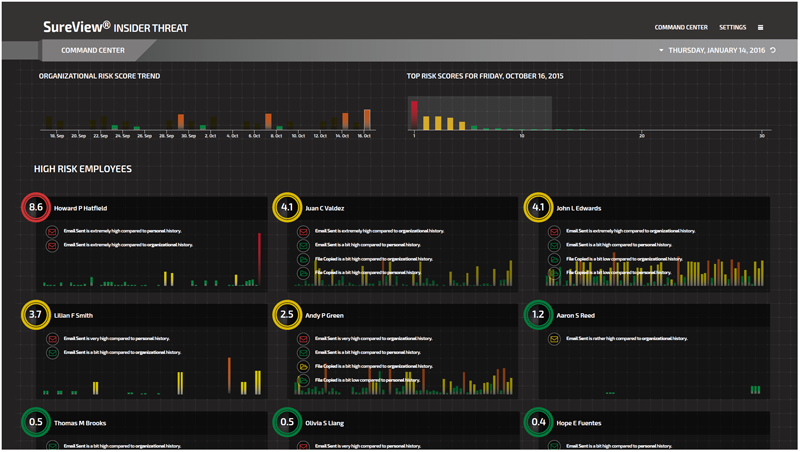Open SETTINGS in the top navigation

pos(733,28)
